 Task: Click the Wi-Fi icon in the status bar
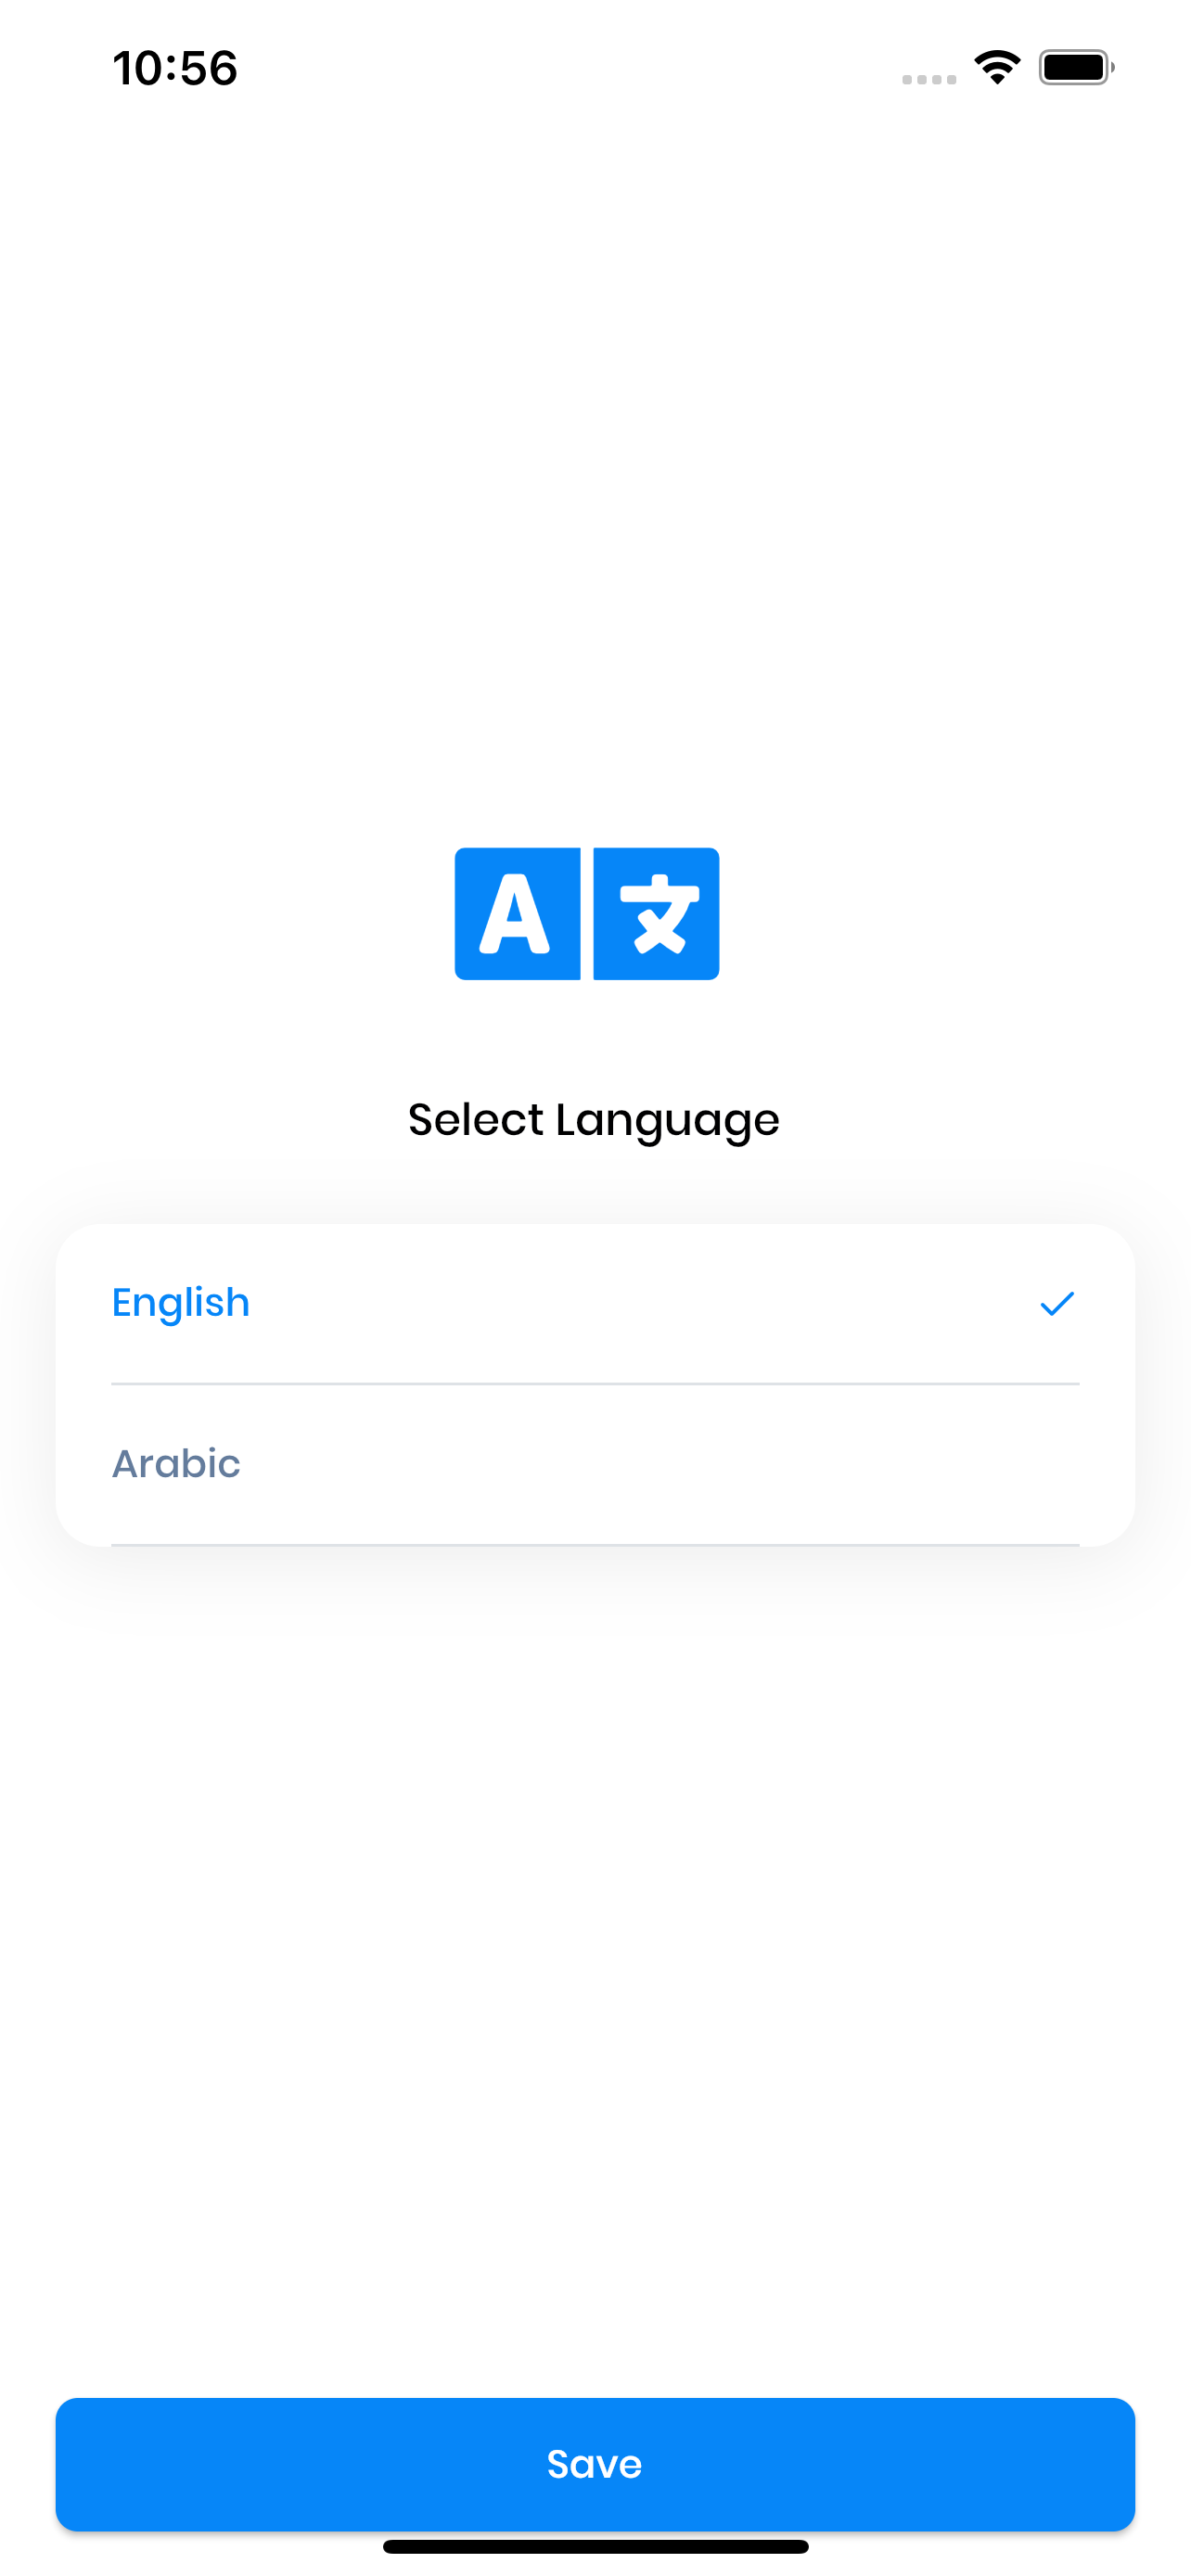point(996,66)
